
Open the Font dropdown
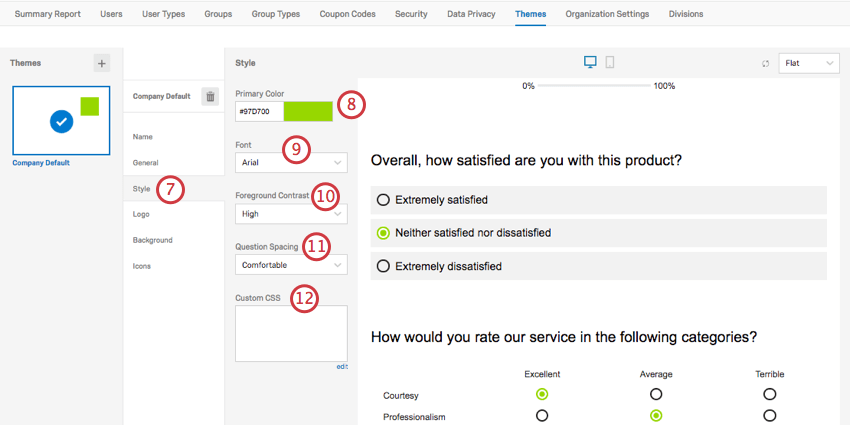click(291, 161)
